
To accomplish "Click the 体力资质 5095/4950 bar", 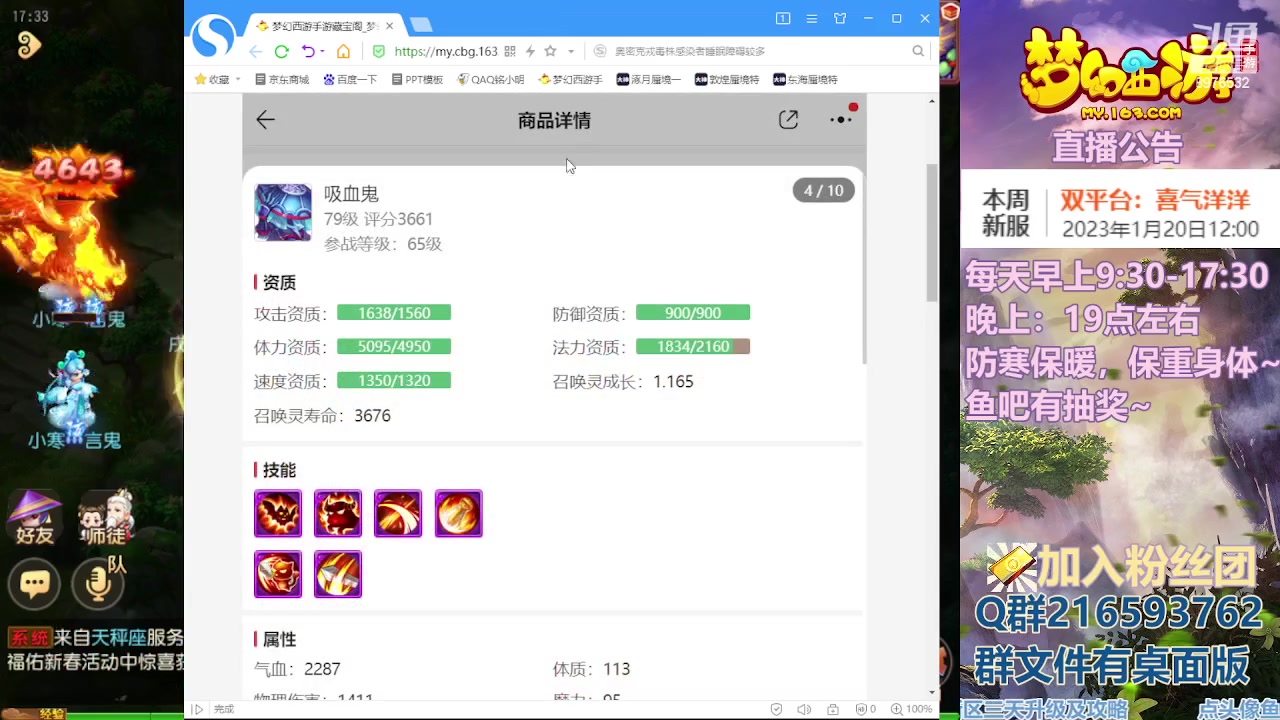I will (394, 347).
